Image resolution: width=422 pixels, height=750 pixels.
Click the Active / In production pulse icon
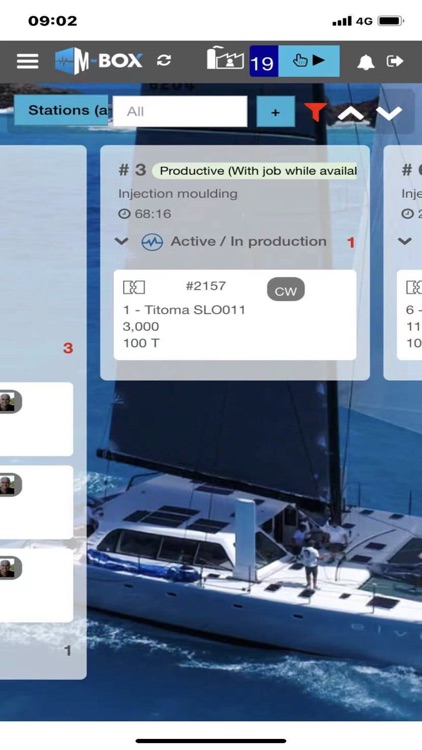[152, 242]
